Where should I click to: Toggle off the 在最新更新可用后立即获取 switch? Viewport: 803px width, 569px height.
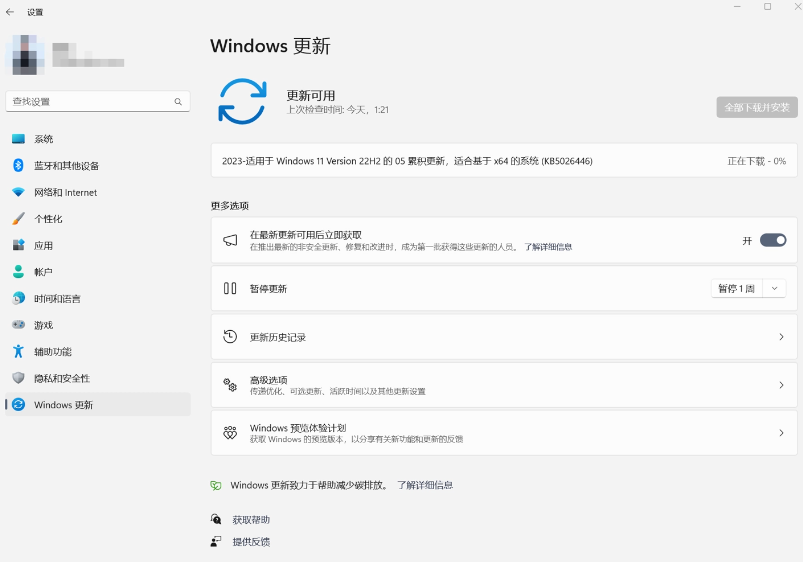pos(773,240)
